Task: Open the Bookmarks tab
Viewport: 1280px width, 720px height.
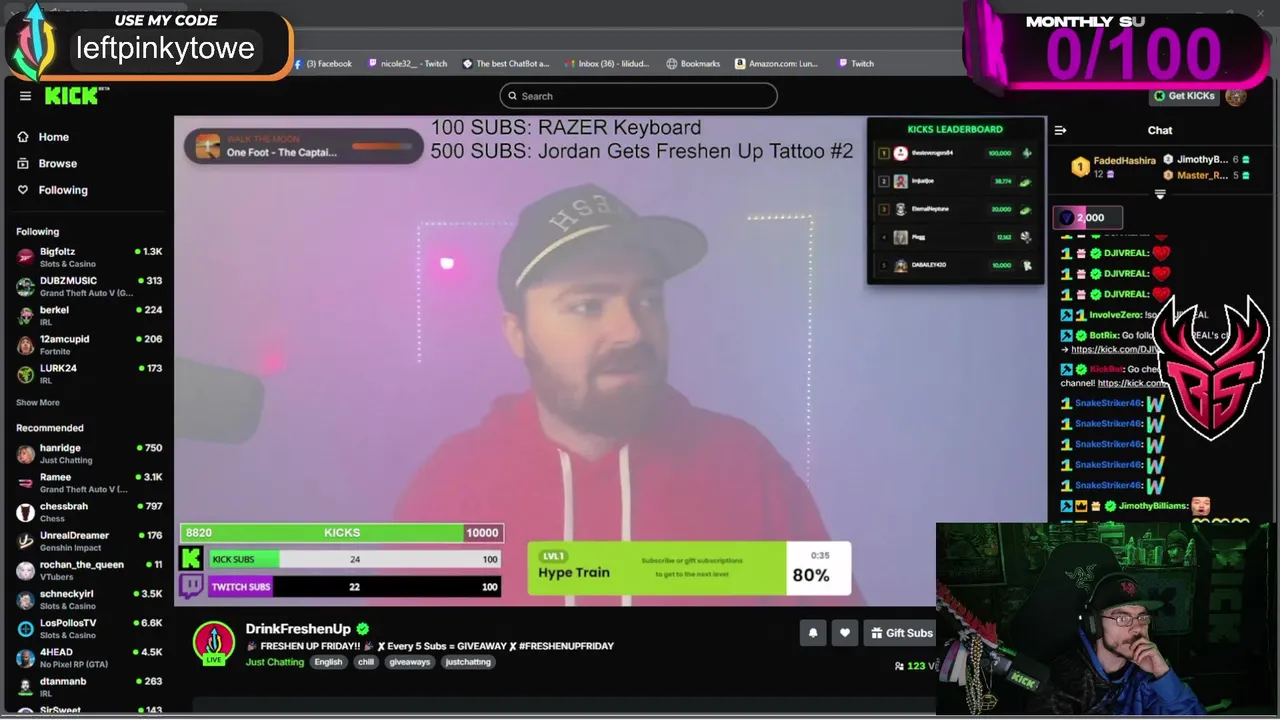Action: 693,63
